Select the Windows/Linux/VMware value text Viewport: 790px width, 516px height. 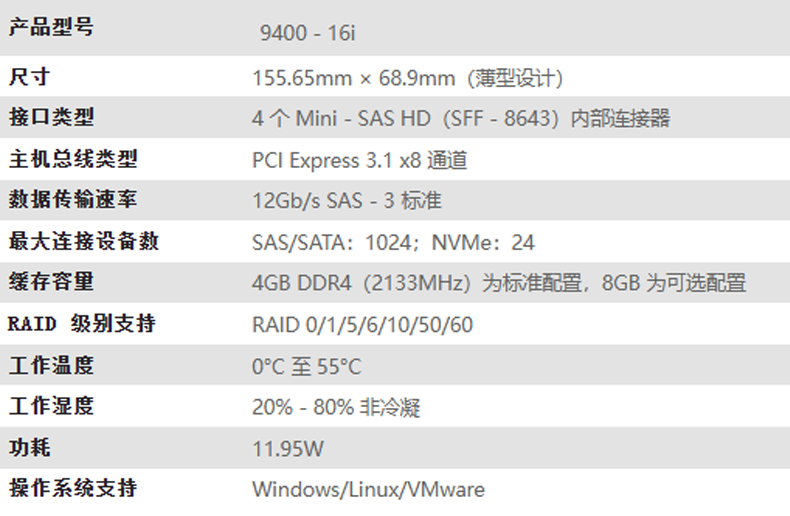pyautogui.click(x=368, y=489)
